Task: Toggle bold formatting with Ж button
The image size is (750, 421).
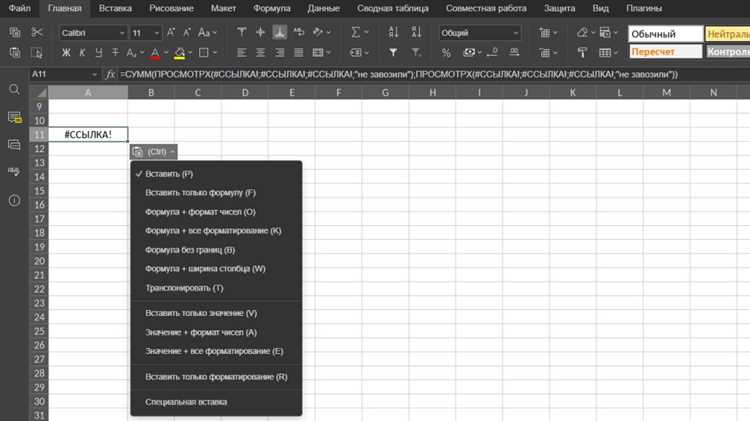Action: [66, 53]
